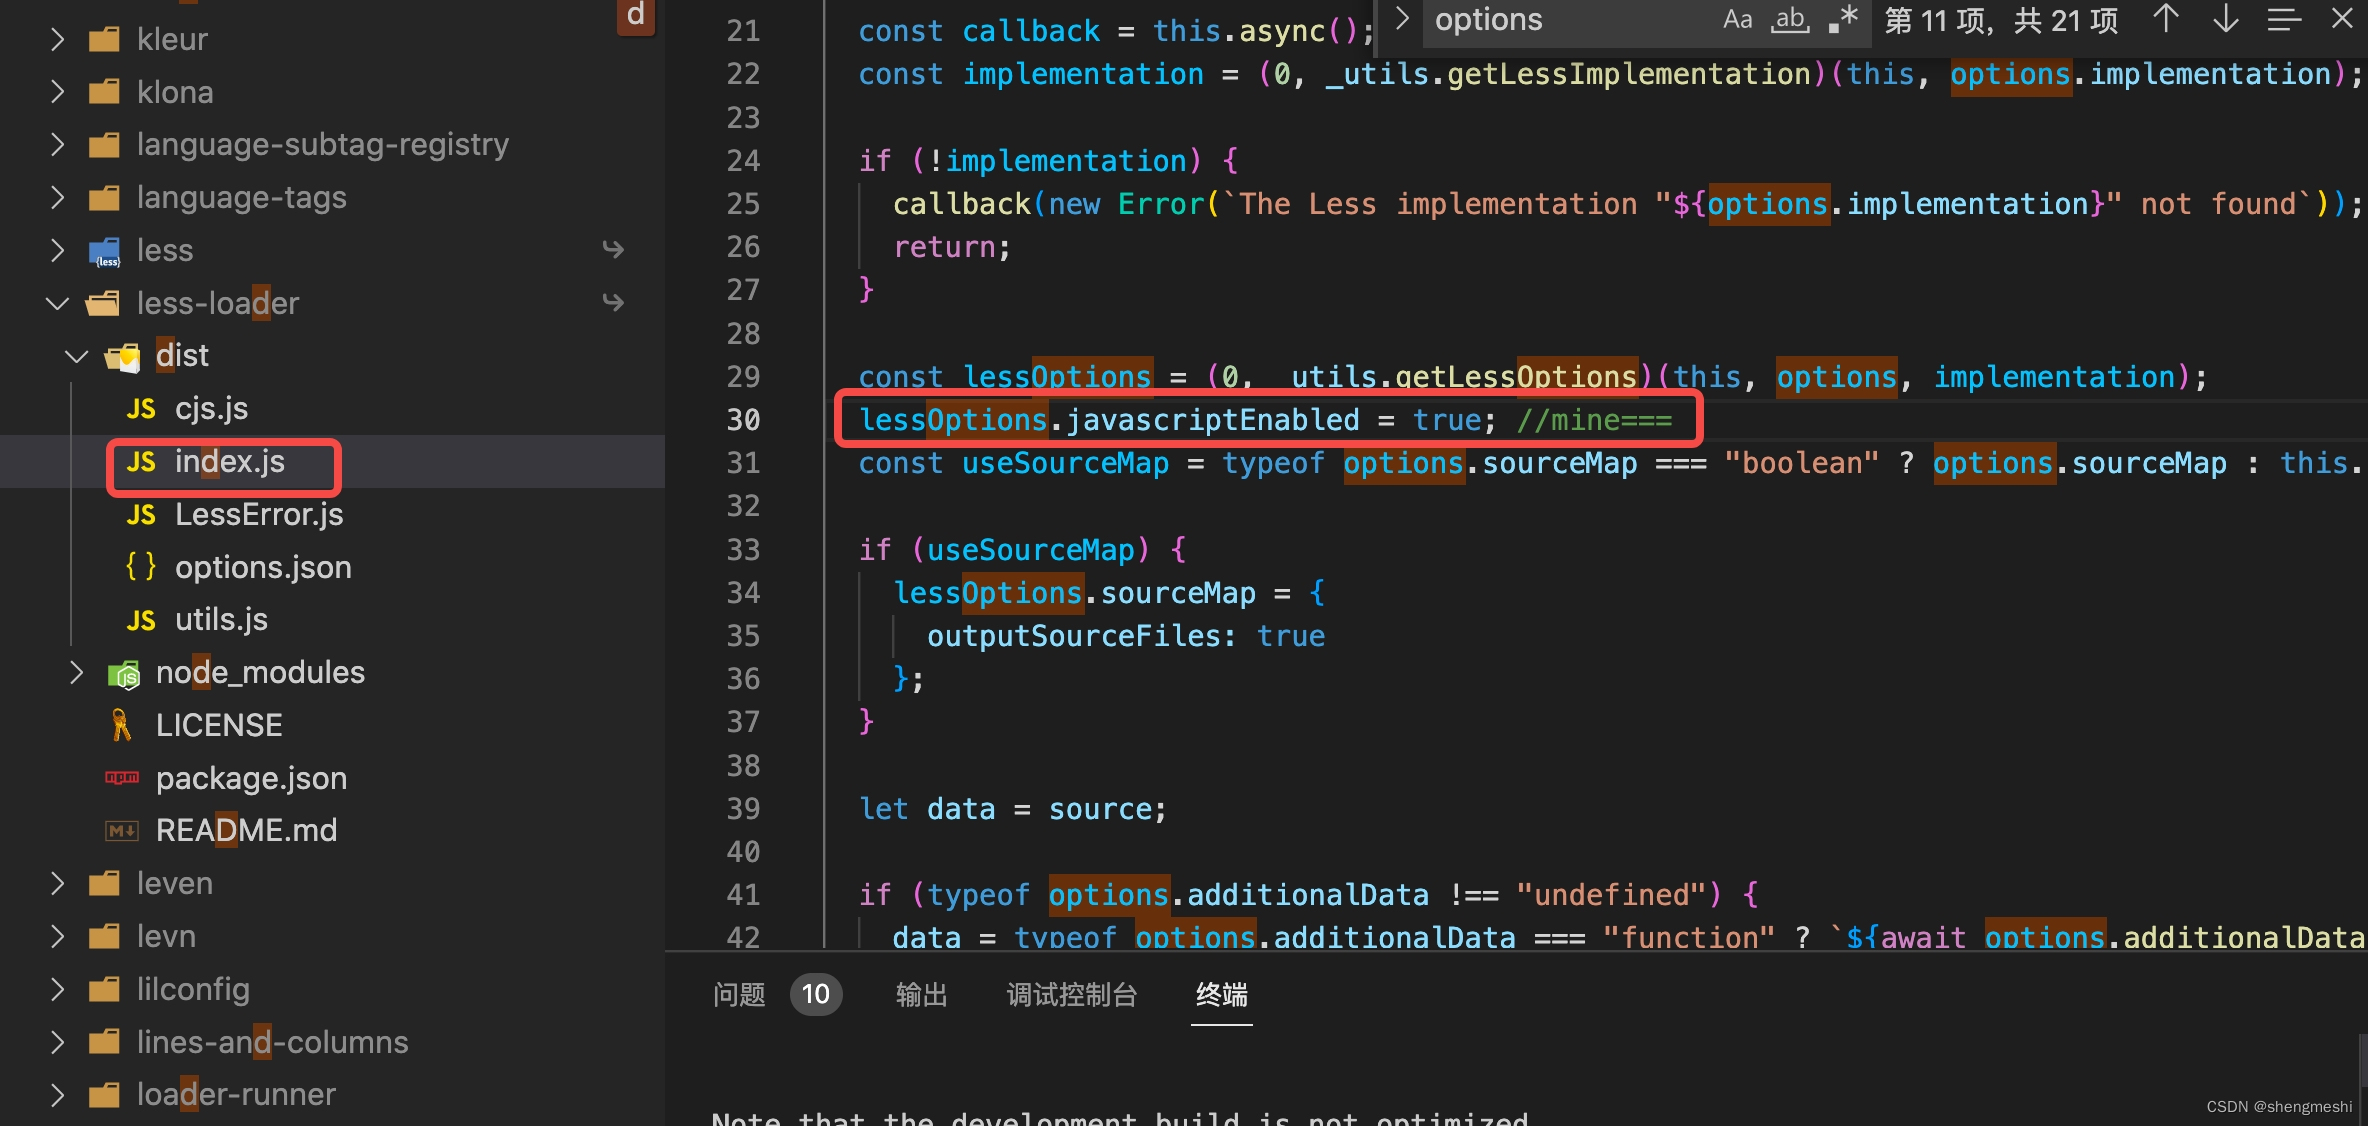Image resolution: width=2368 pixels, height=1126 pixels.
Task: Click Find in Selection icon
Action: 2284,20
